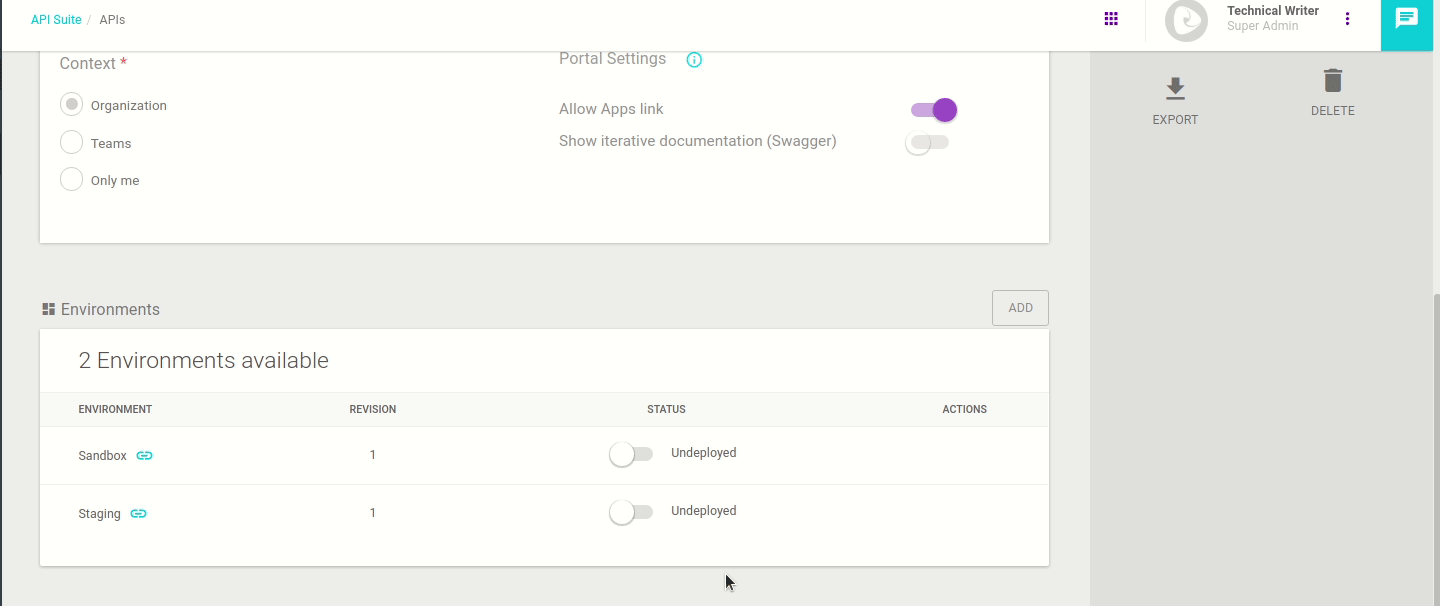Click the Delete trash icon
1440x606 pixels.
pyautogui.click(x=1332, y=81)
